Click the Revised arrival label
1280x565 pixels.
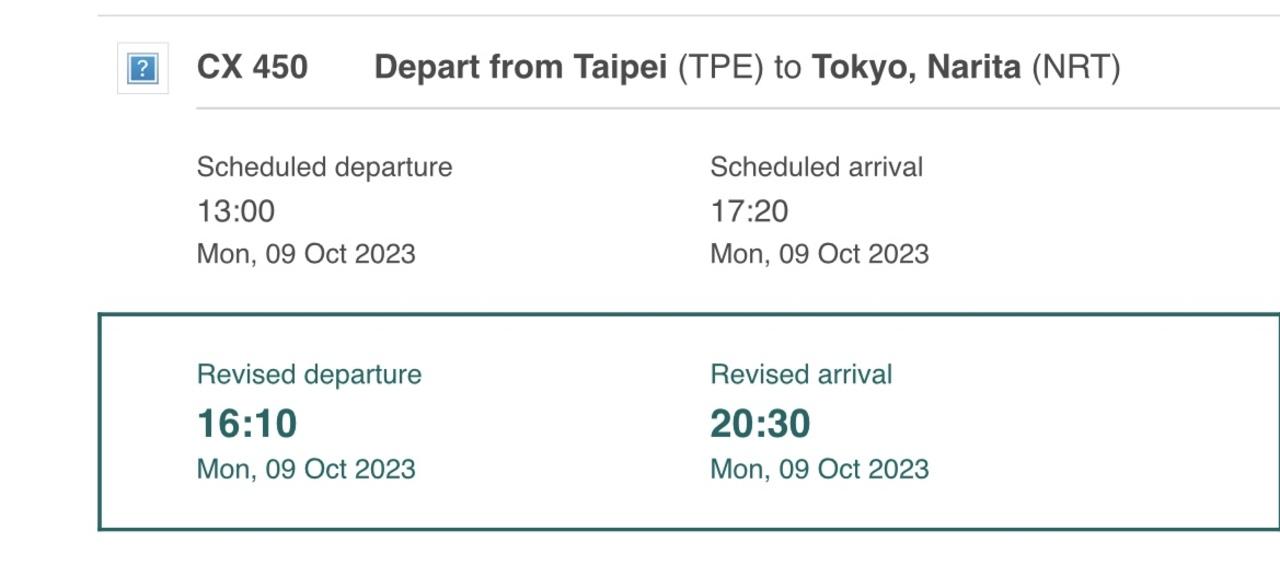[801, 375]
